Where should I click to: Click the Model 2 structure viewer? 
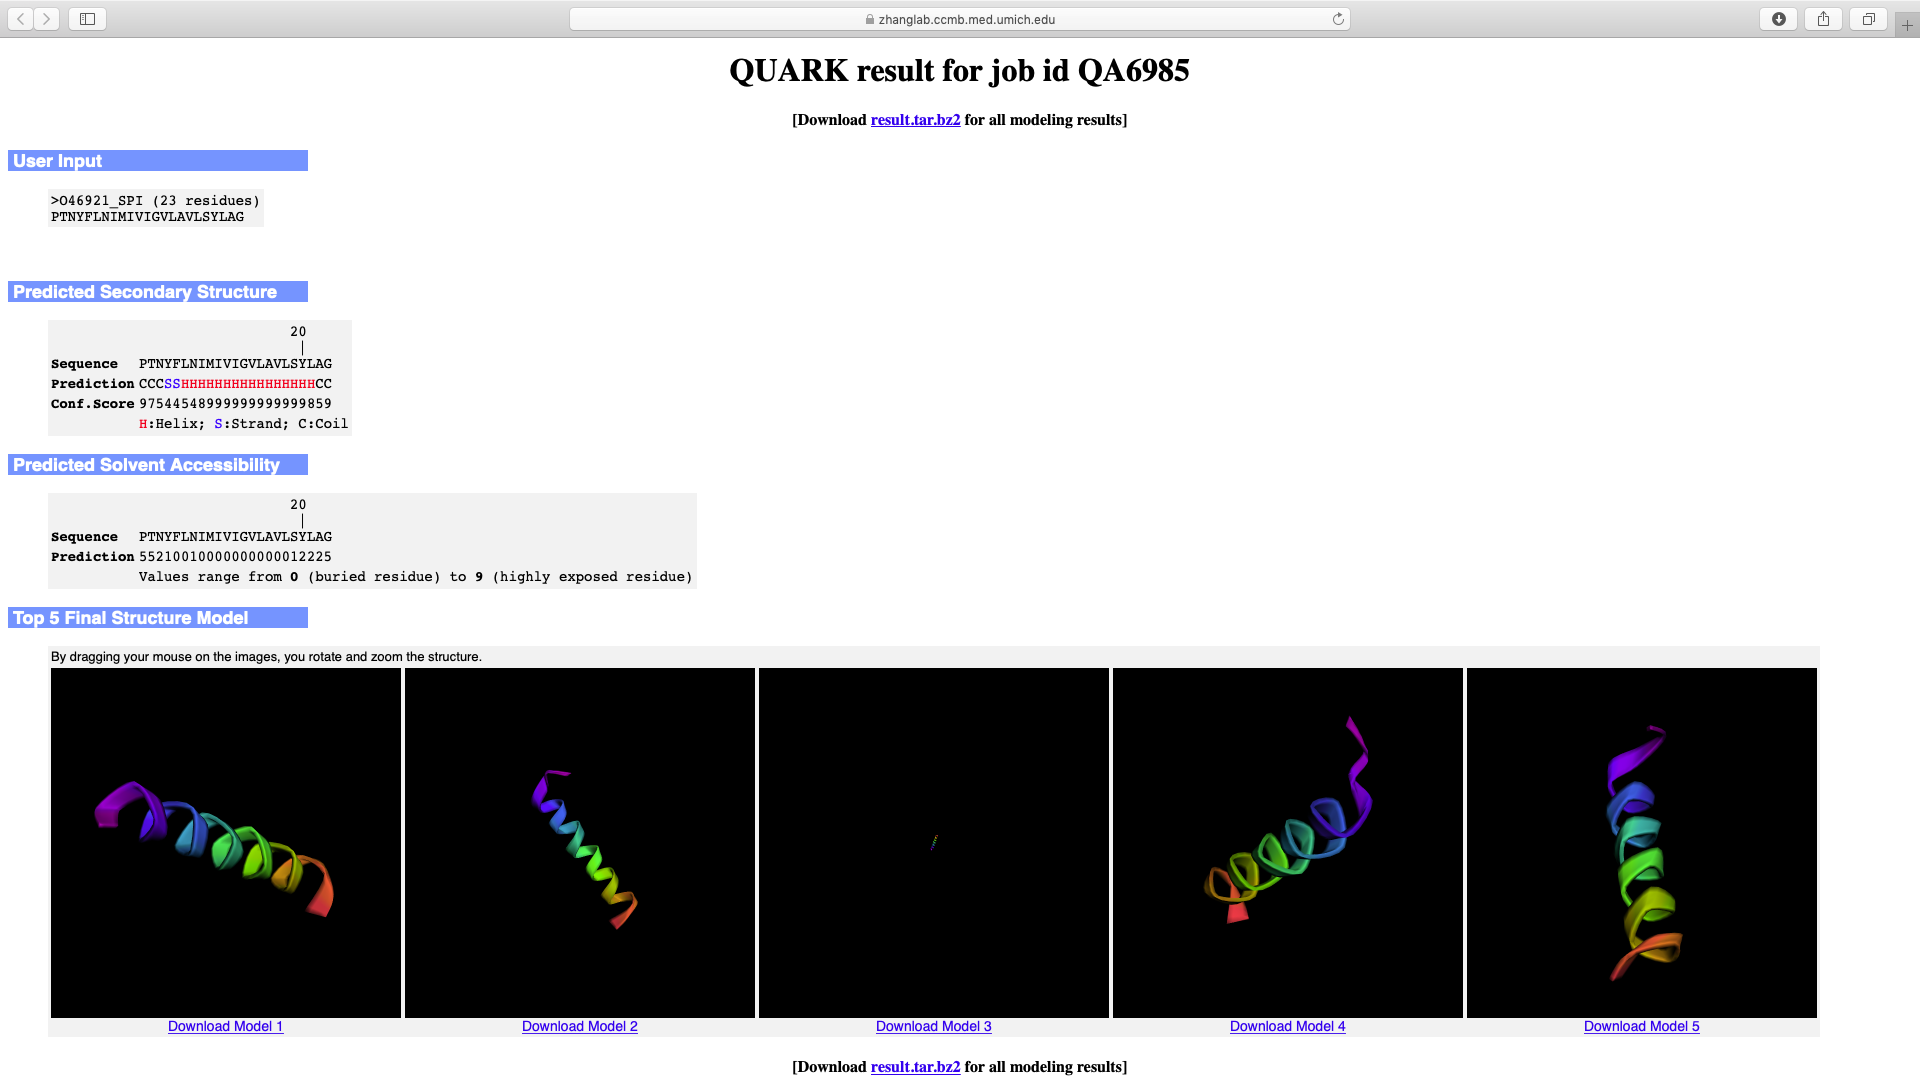click(580, 843)
